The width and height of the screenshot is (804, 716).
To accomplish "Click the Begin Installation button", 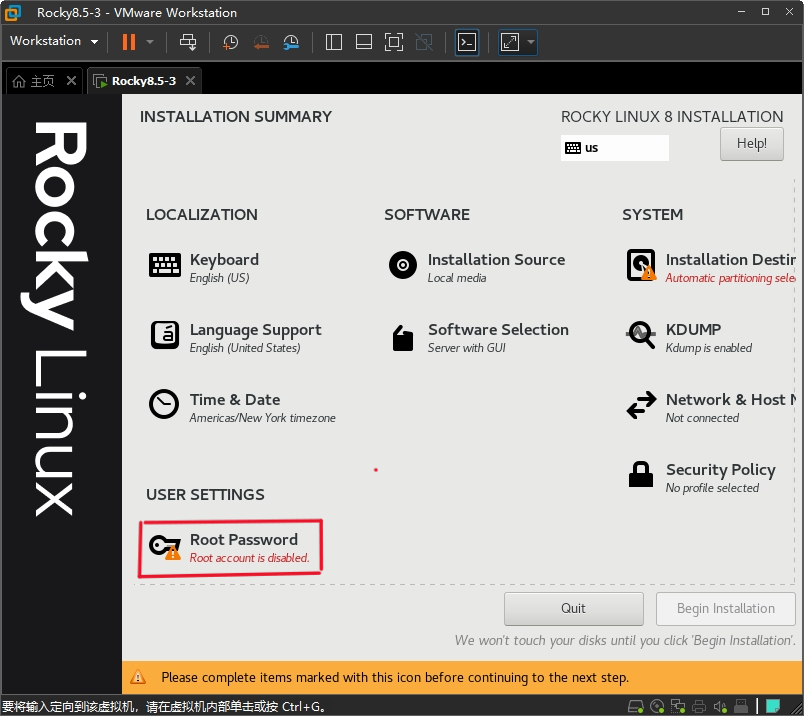I will click(726, 609).
